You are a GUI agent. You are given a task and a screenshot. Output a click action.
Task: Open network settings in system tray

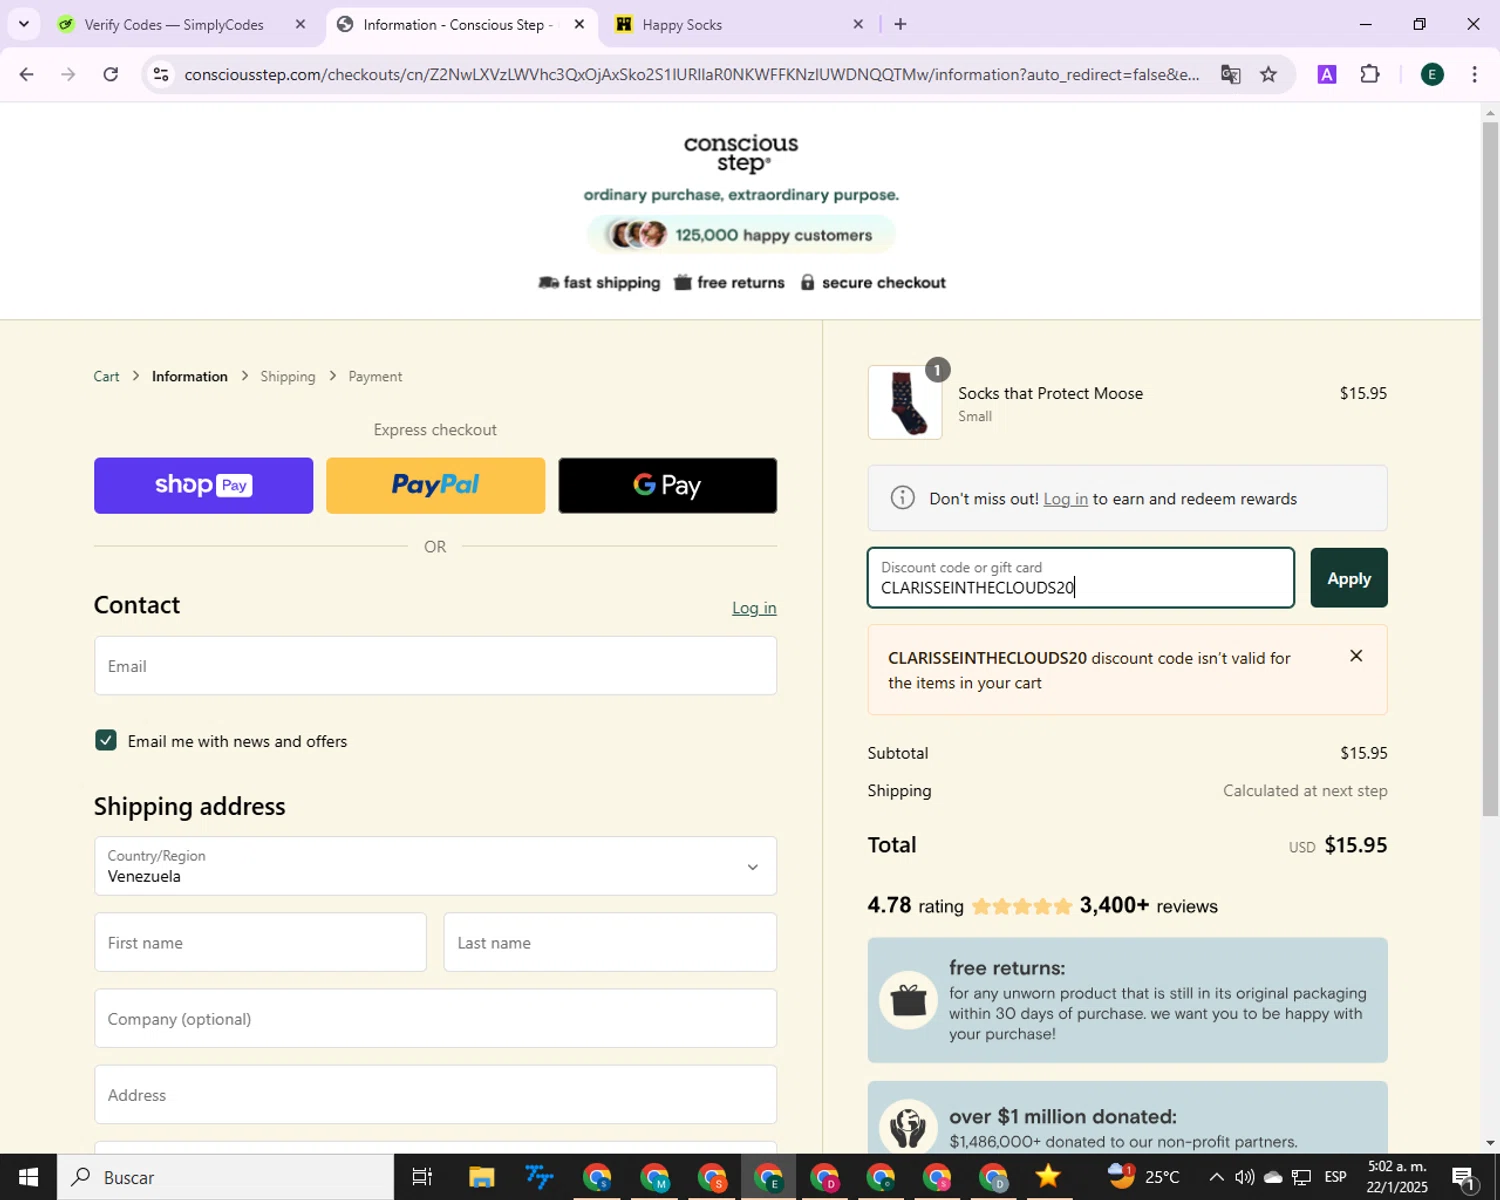1301,1177
